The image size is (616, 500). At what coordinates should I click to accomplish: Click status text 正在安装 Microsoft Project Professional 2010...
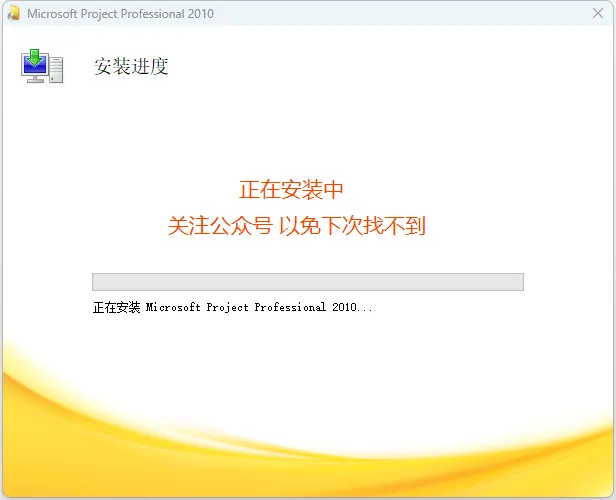pyautogui.click(x=233, y=307)
